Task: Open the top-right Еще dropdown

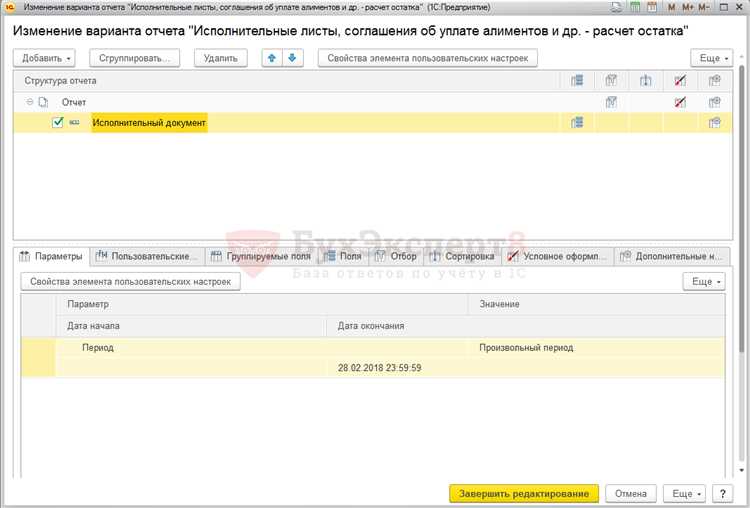Action: pos(709,58)
